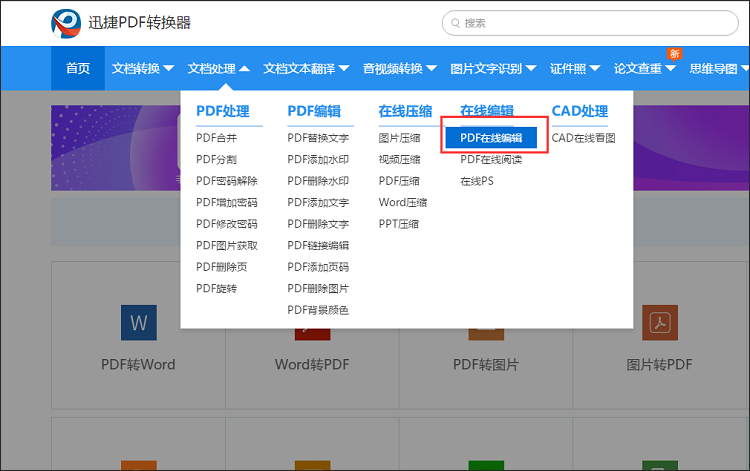
Task: Expand the 文档文本翻译 dropdown
Action: 306,69
